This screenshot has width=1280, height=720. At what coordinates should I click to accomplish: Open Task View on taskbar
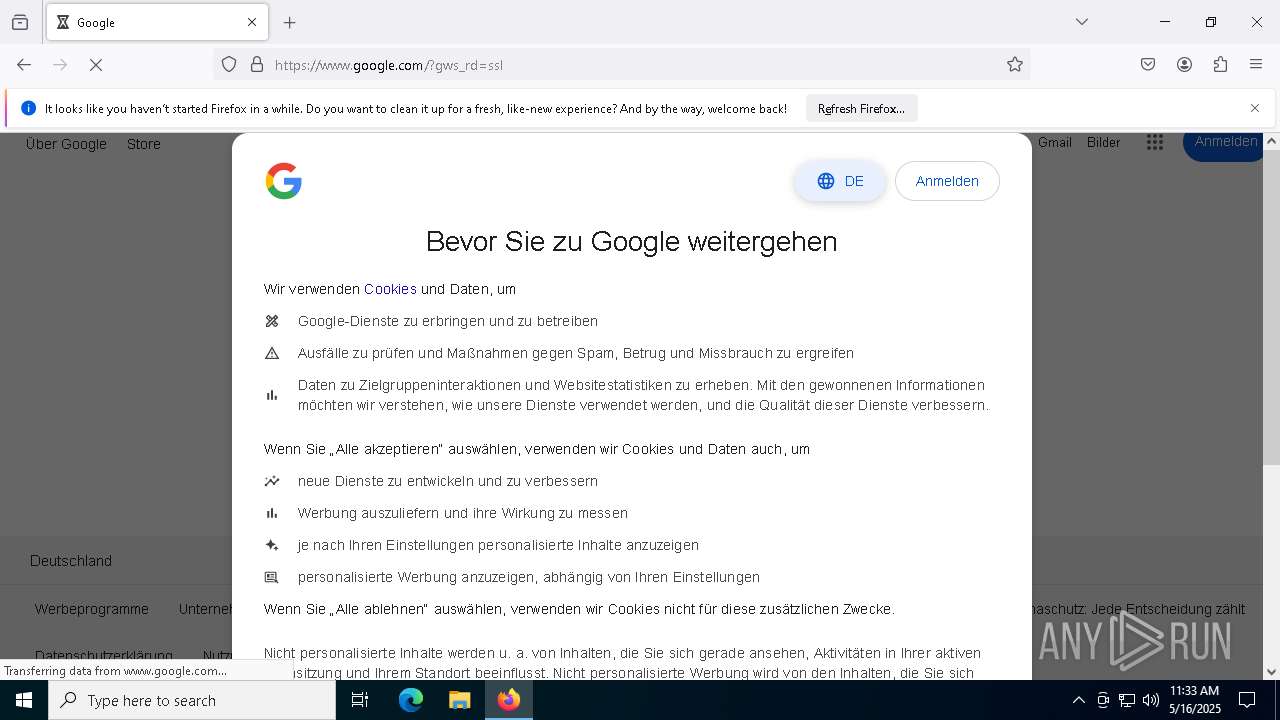pyautogui.click(x=360, y=700)
